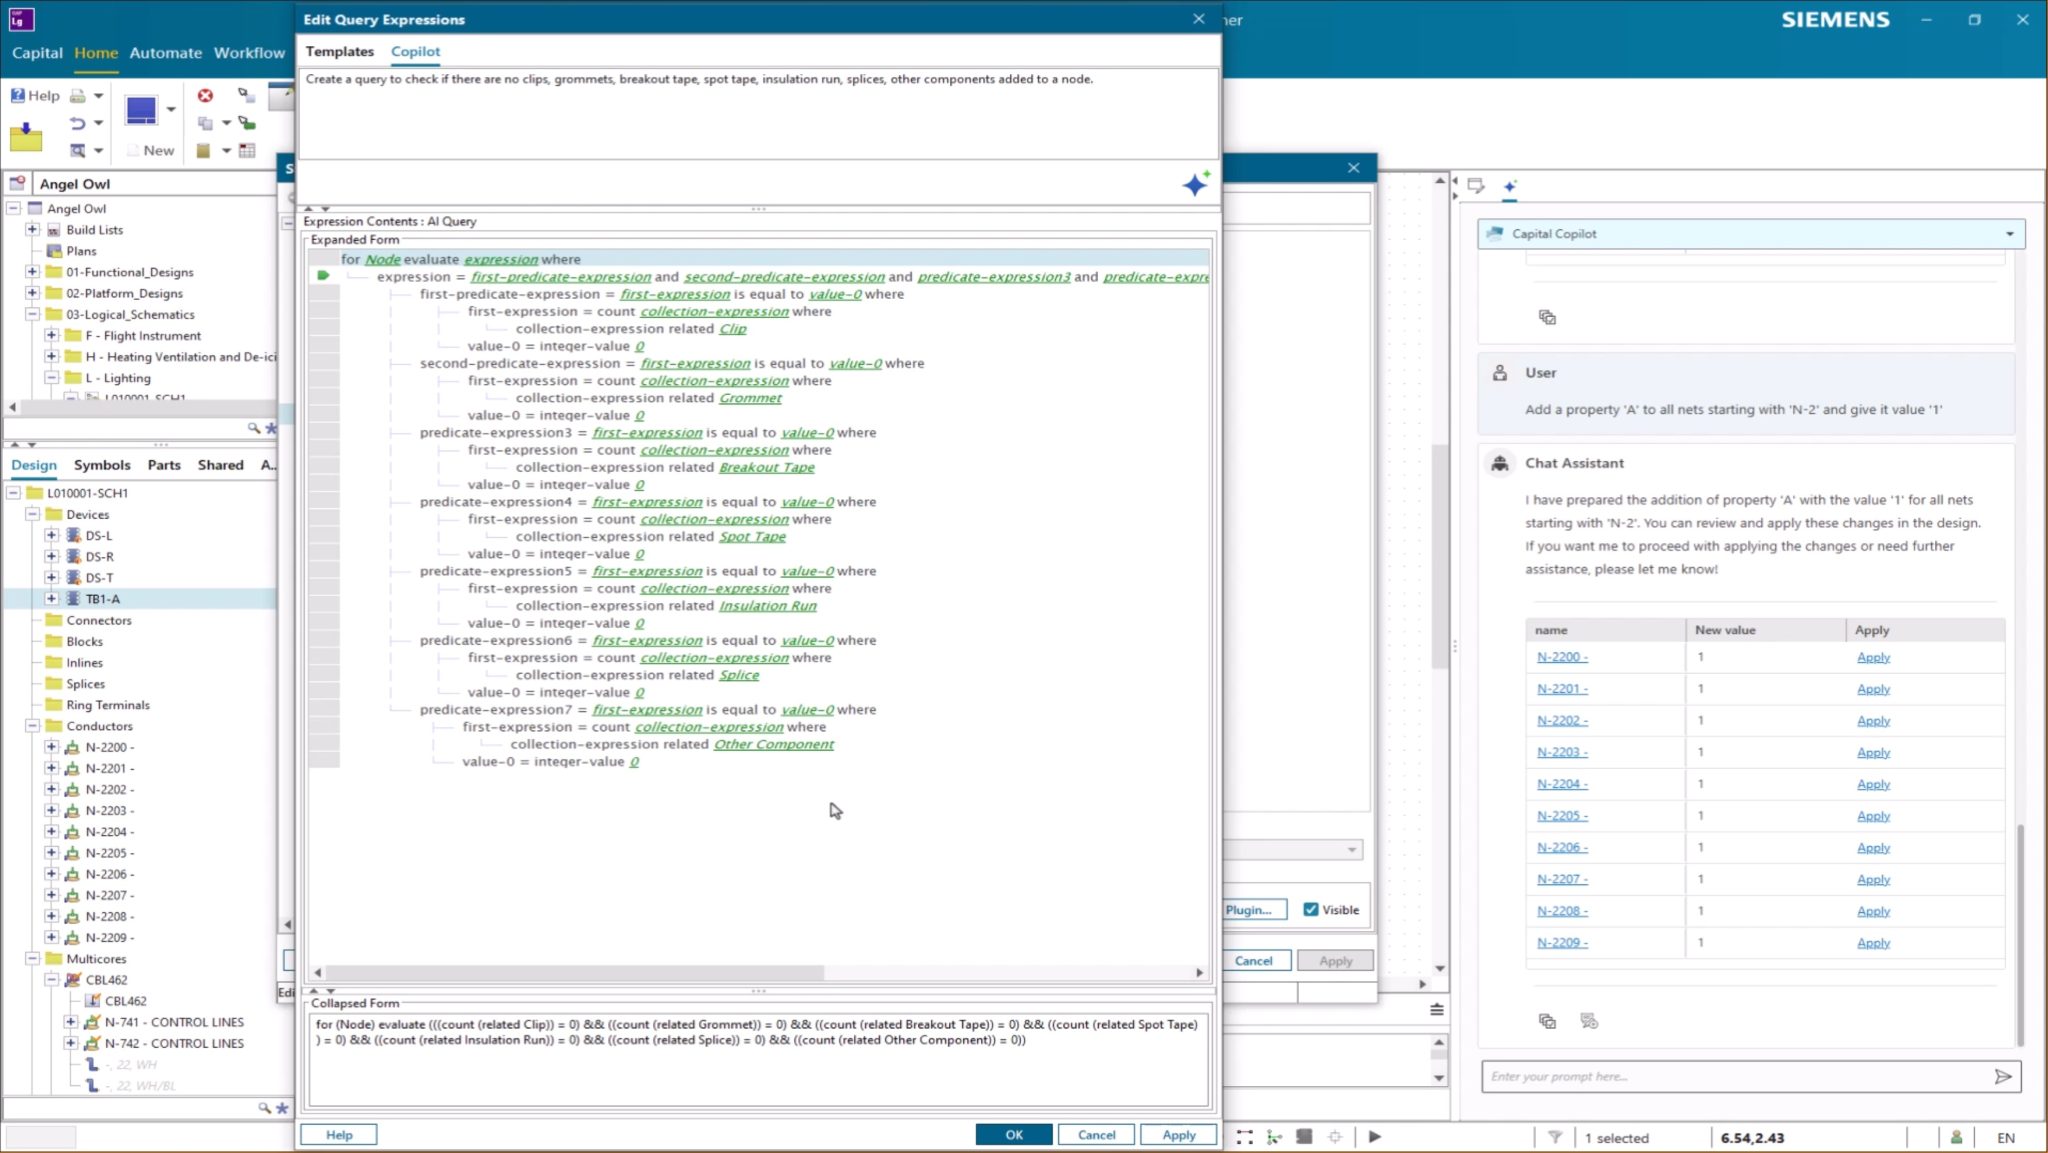Click the star icon beside bottom search
Viewport: 2048px width, 1153px height.
point(282,1108)
